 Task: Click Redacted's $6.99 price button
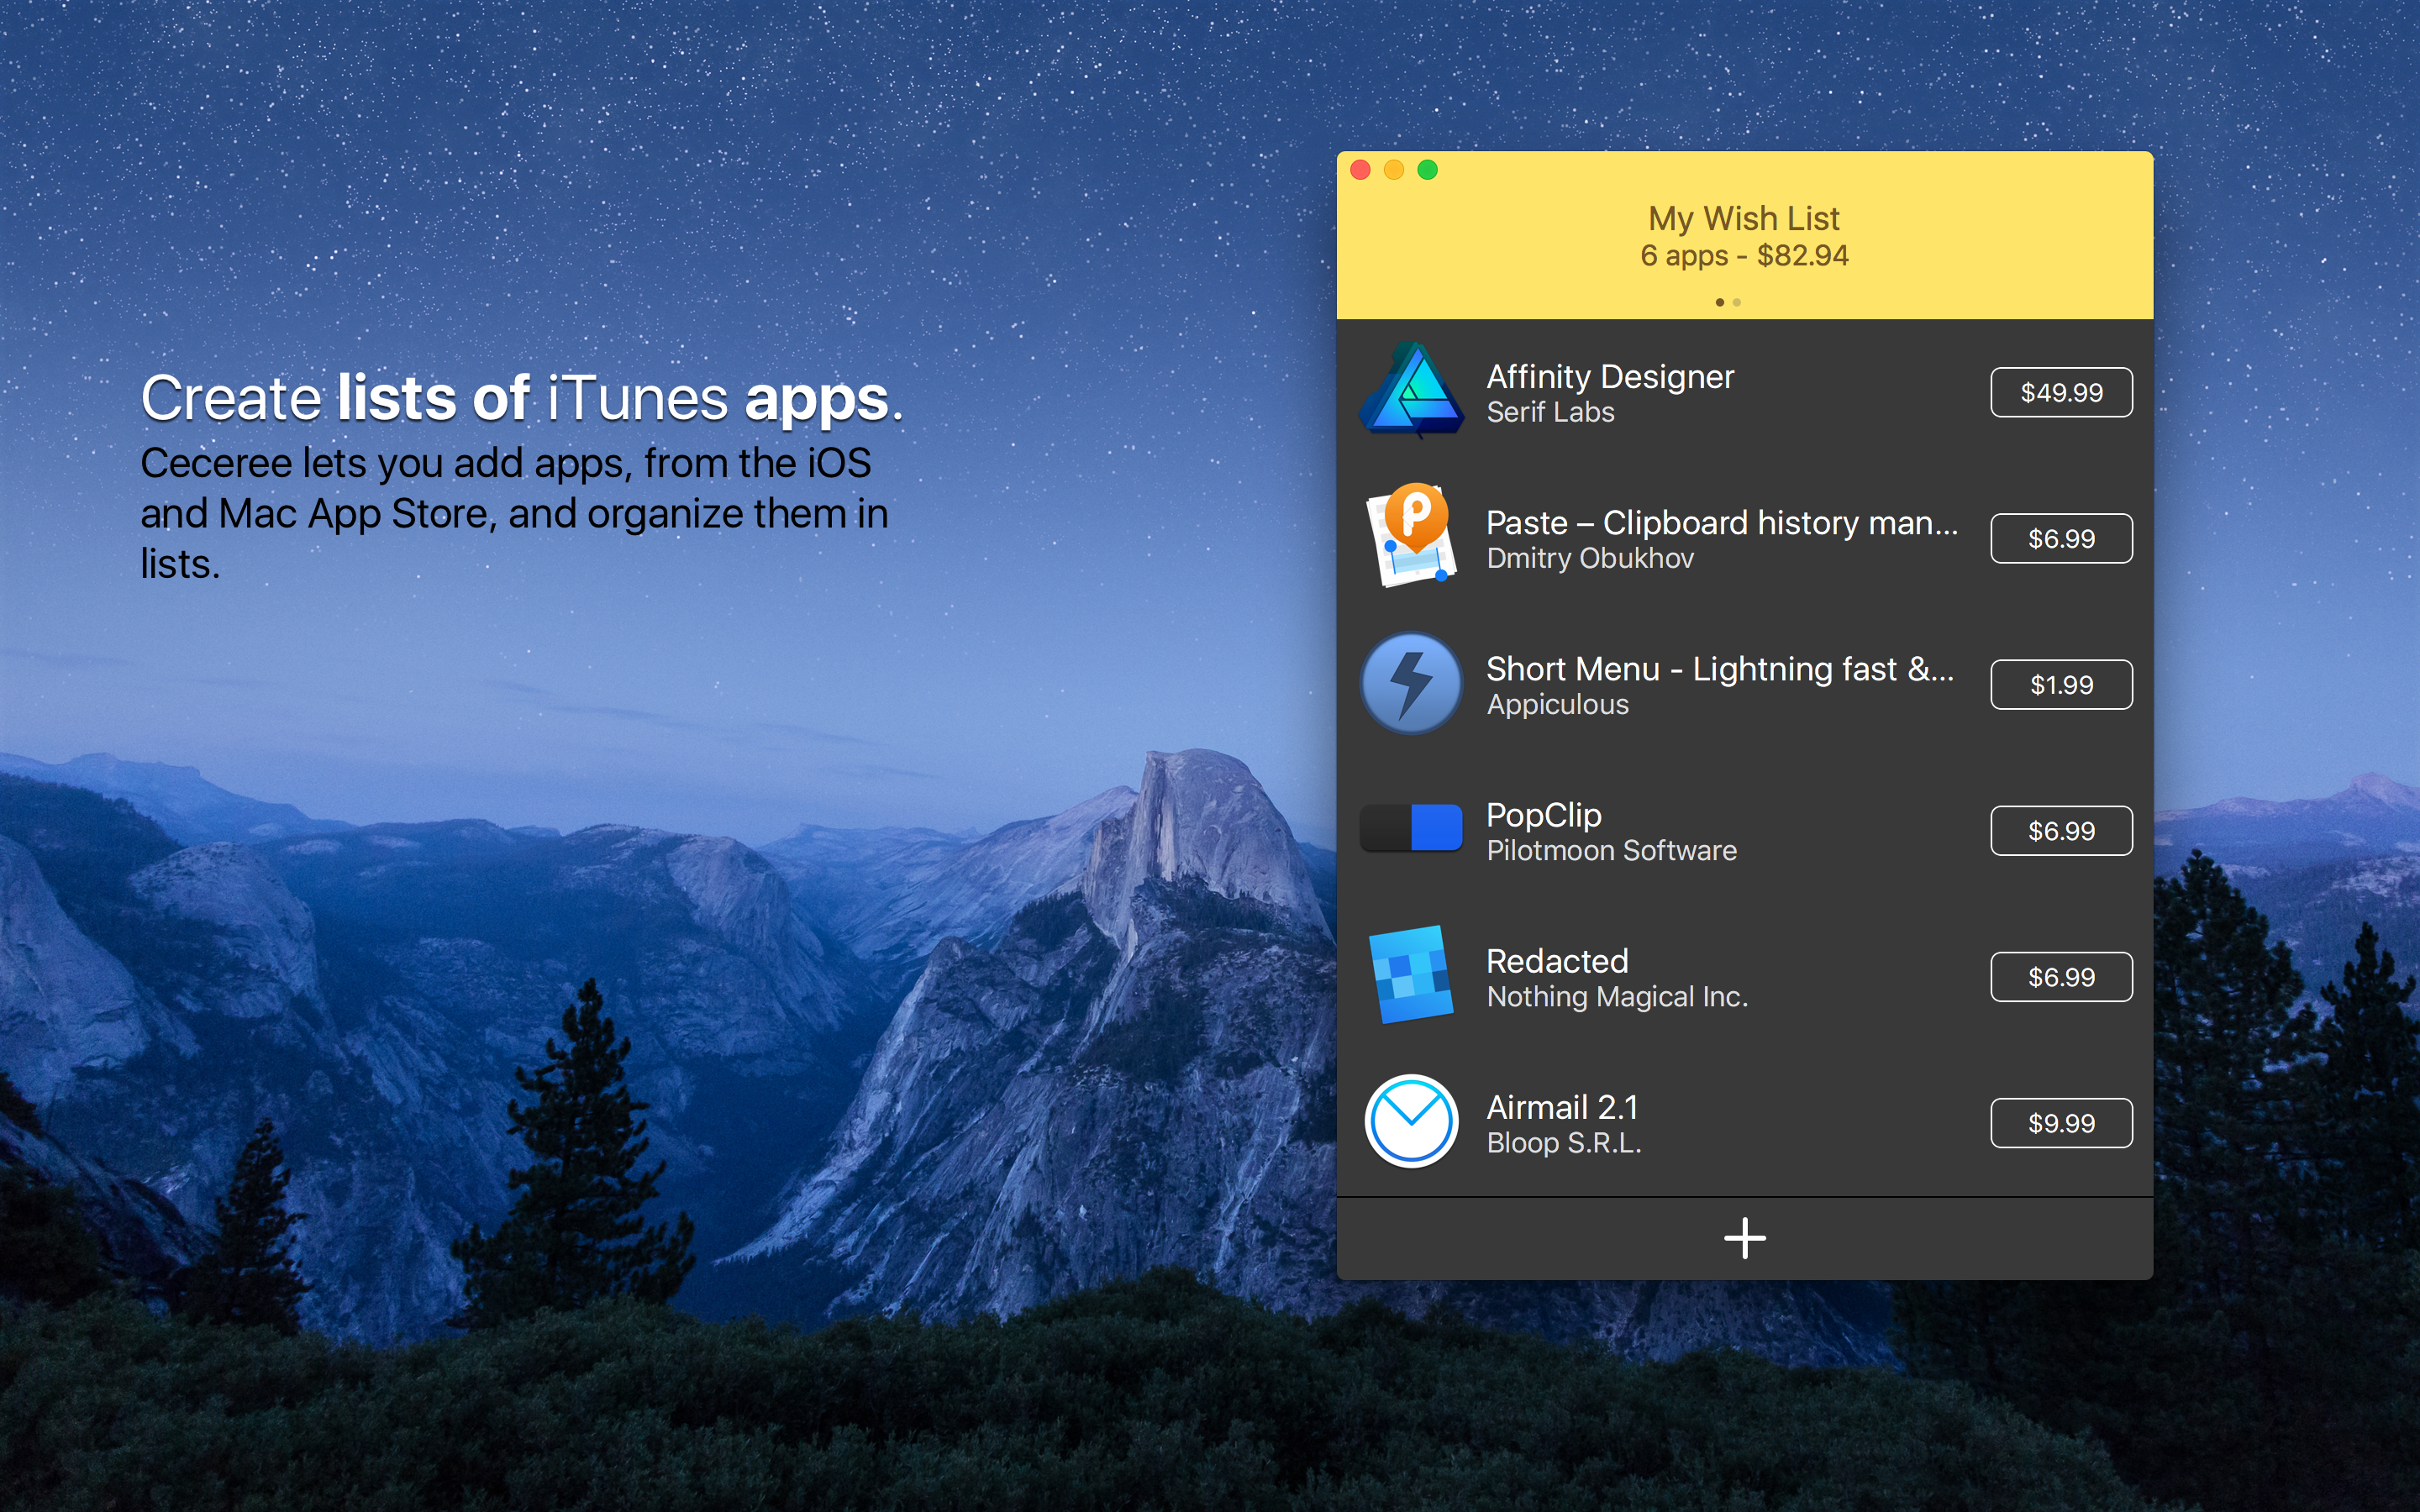click(2060, 977)
